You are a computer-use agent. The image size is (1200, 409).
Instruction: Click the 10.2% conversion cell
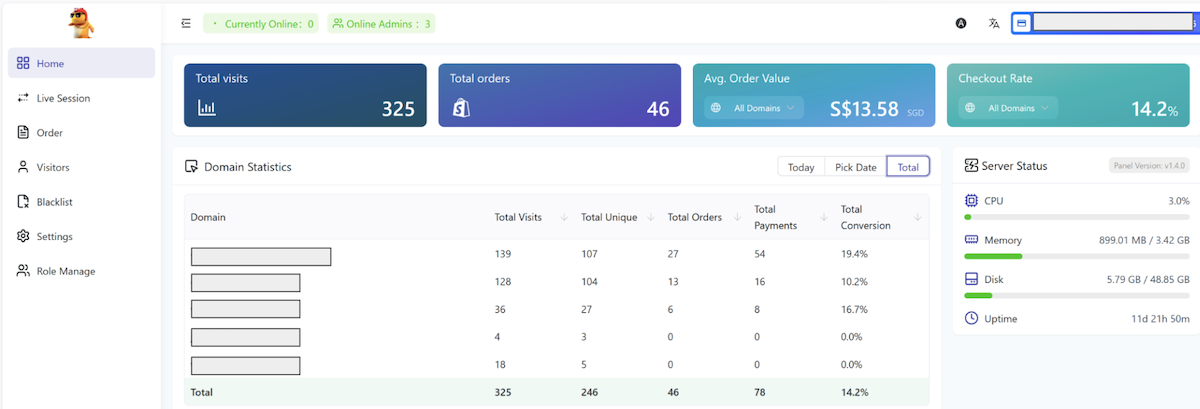pos(854,282)
